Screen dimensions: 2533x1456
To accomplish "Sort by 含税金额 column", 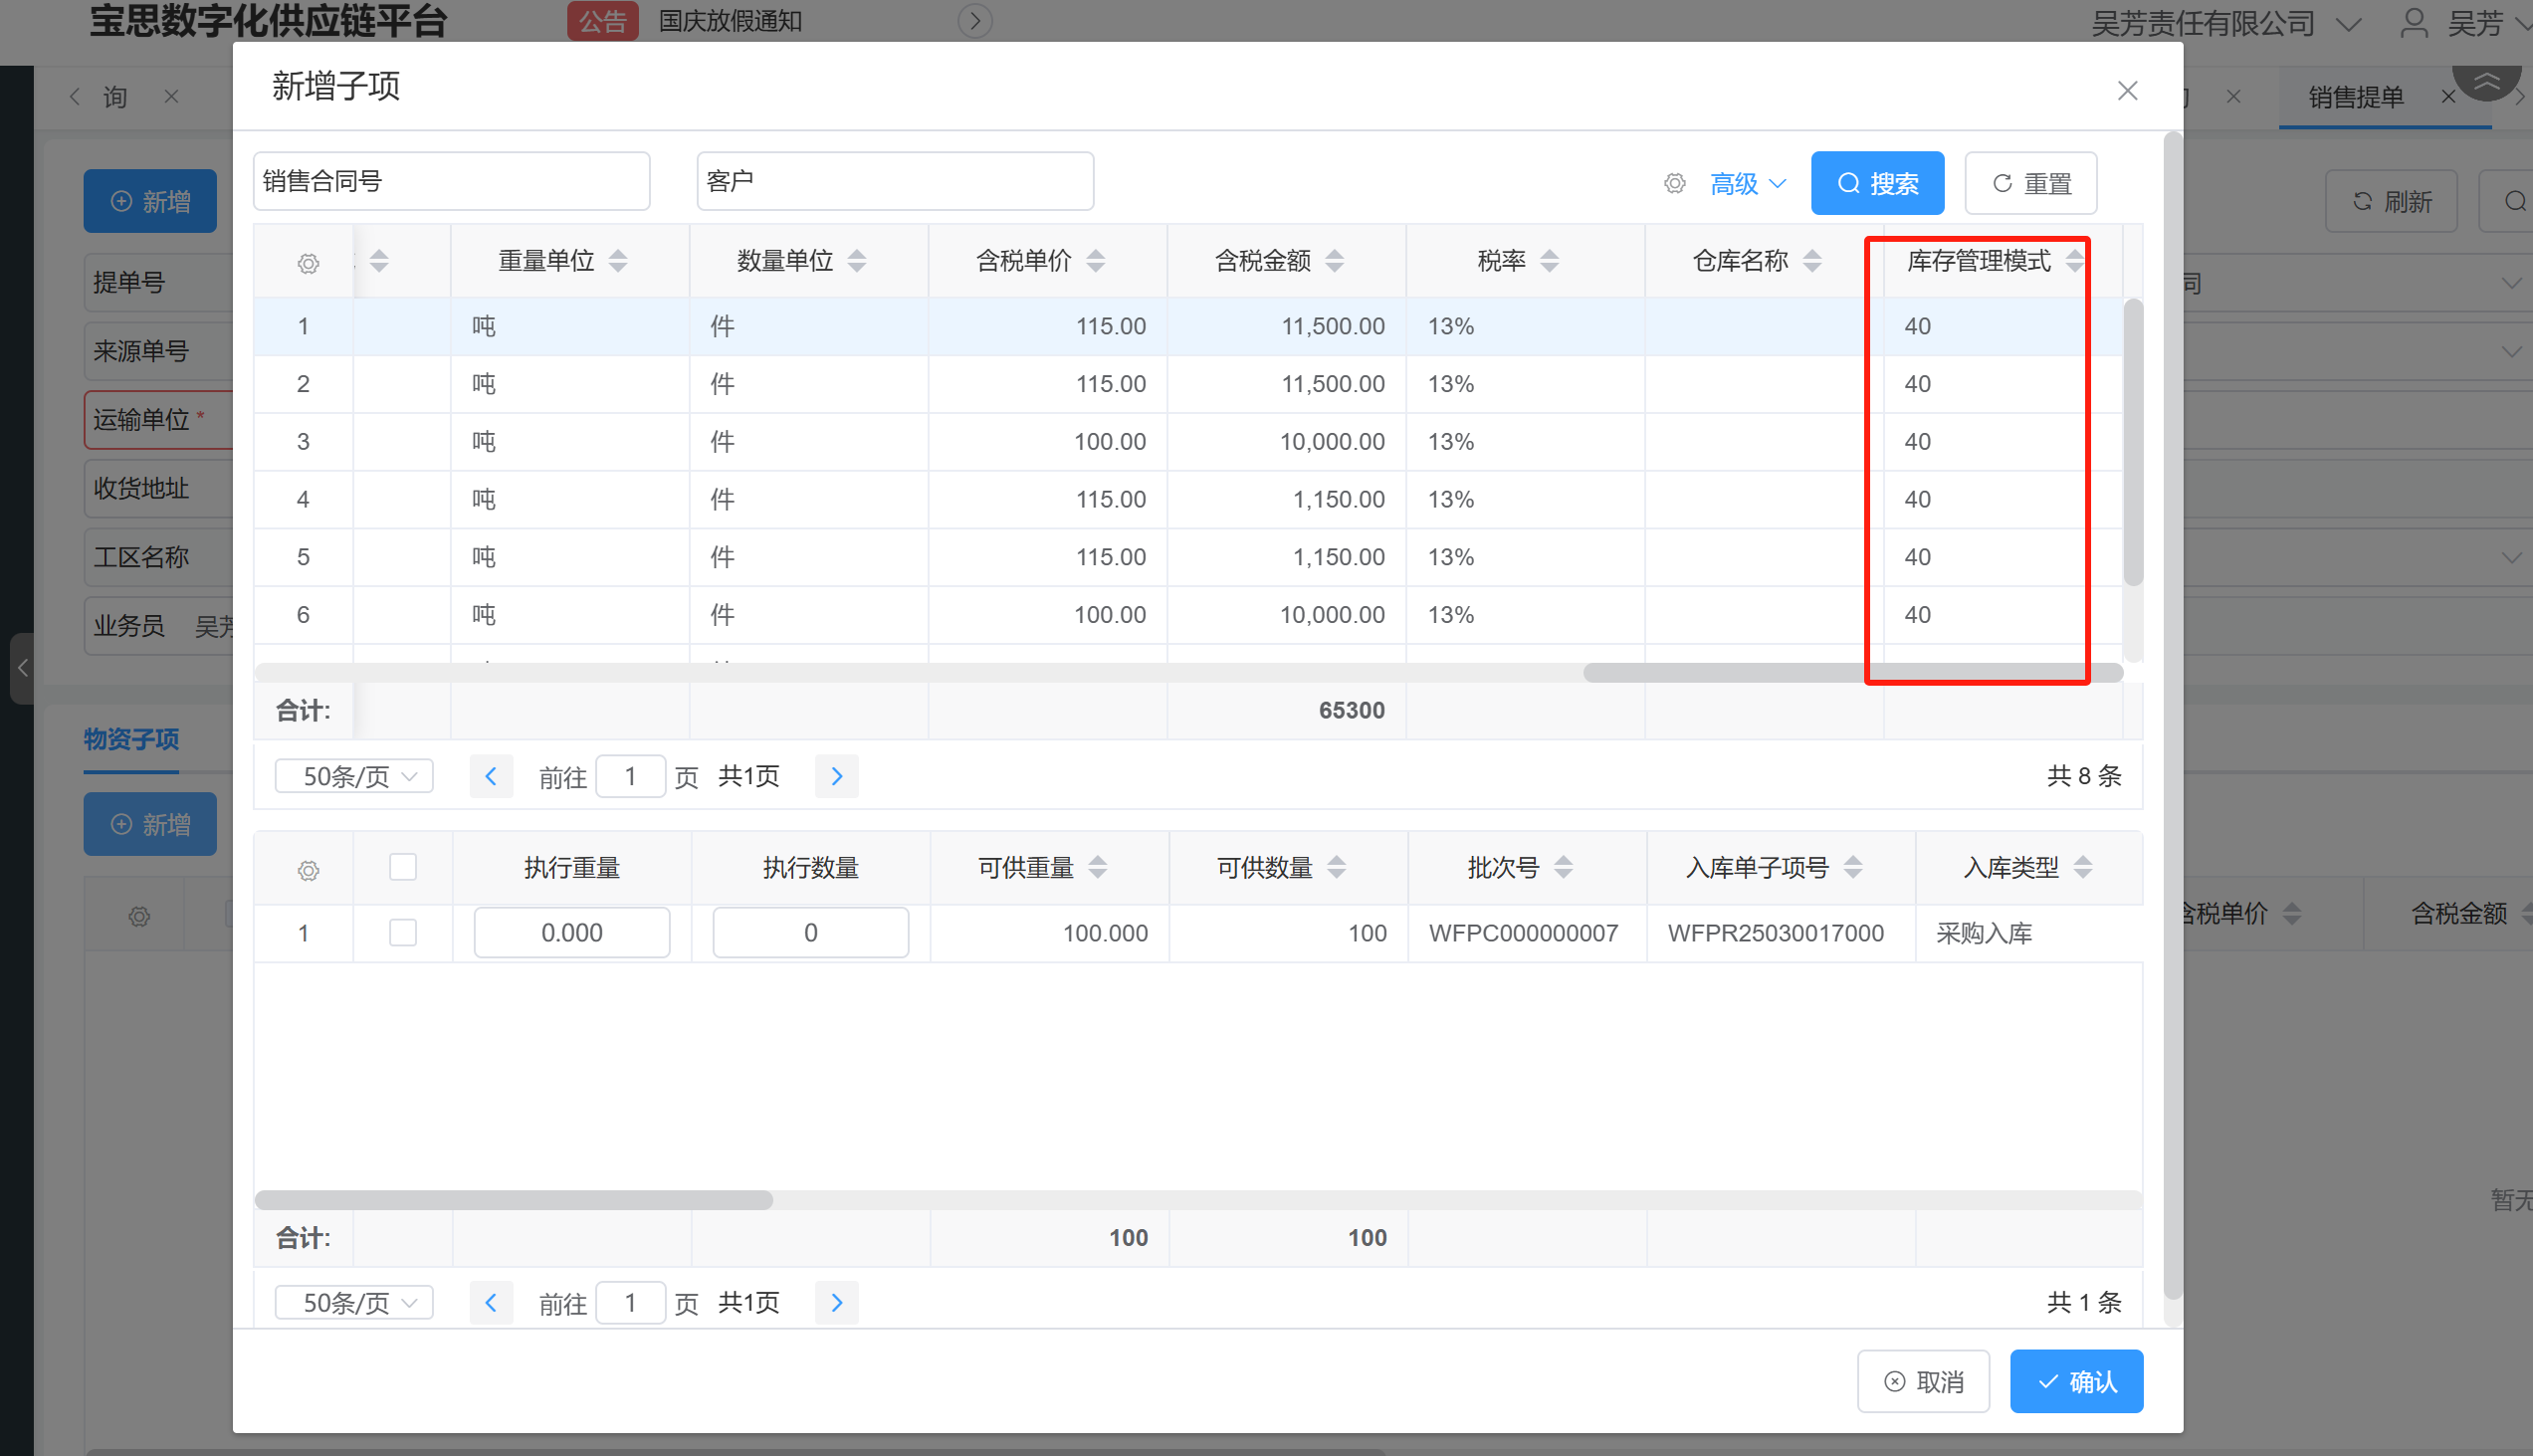I will tap(1335, 261).
